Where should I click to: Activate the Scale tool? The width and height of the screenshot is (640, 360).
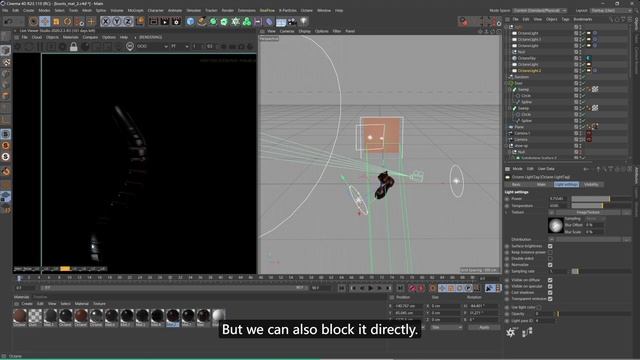tap(56, 21)
